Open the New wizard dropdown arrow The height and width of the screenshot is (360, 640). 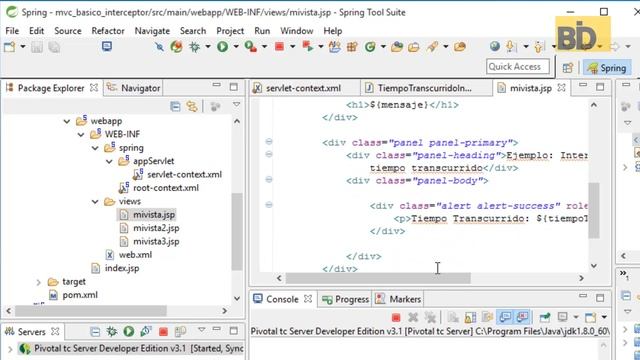pos(23,47)
